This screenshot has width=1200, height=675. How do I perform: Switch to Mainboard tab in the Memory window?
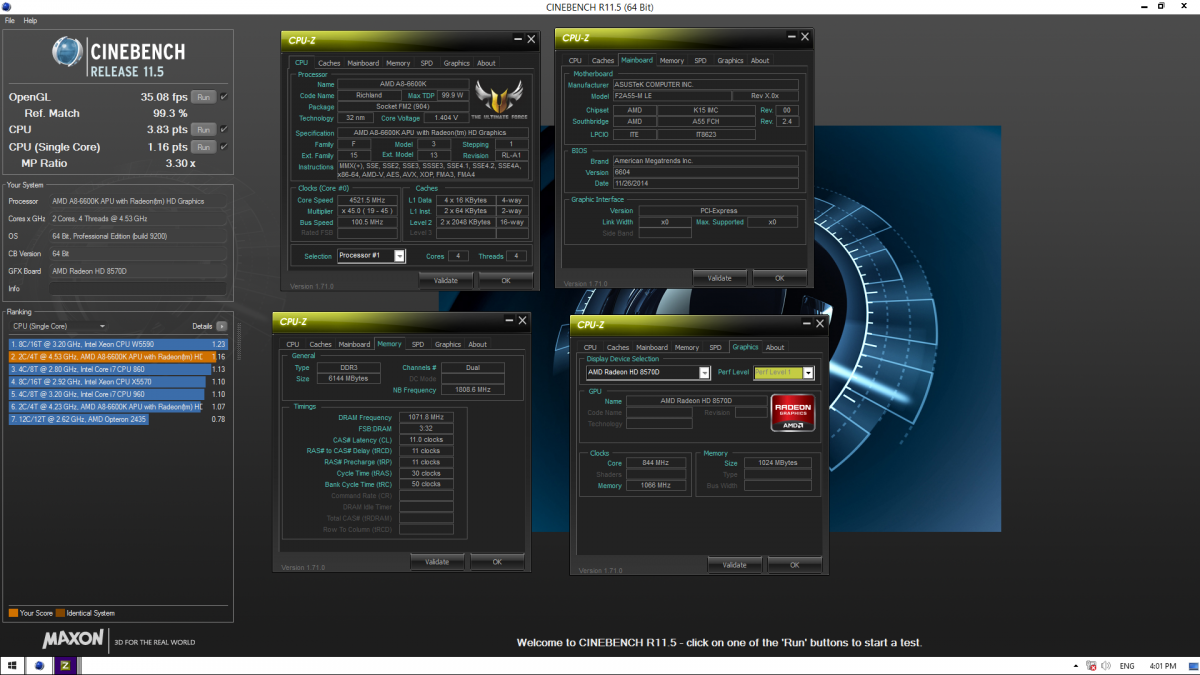tap(354, 344)
